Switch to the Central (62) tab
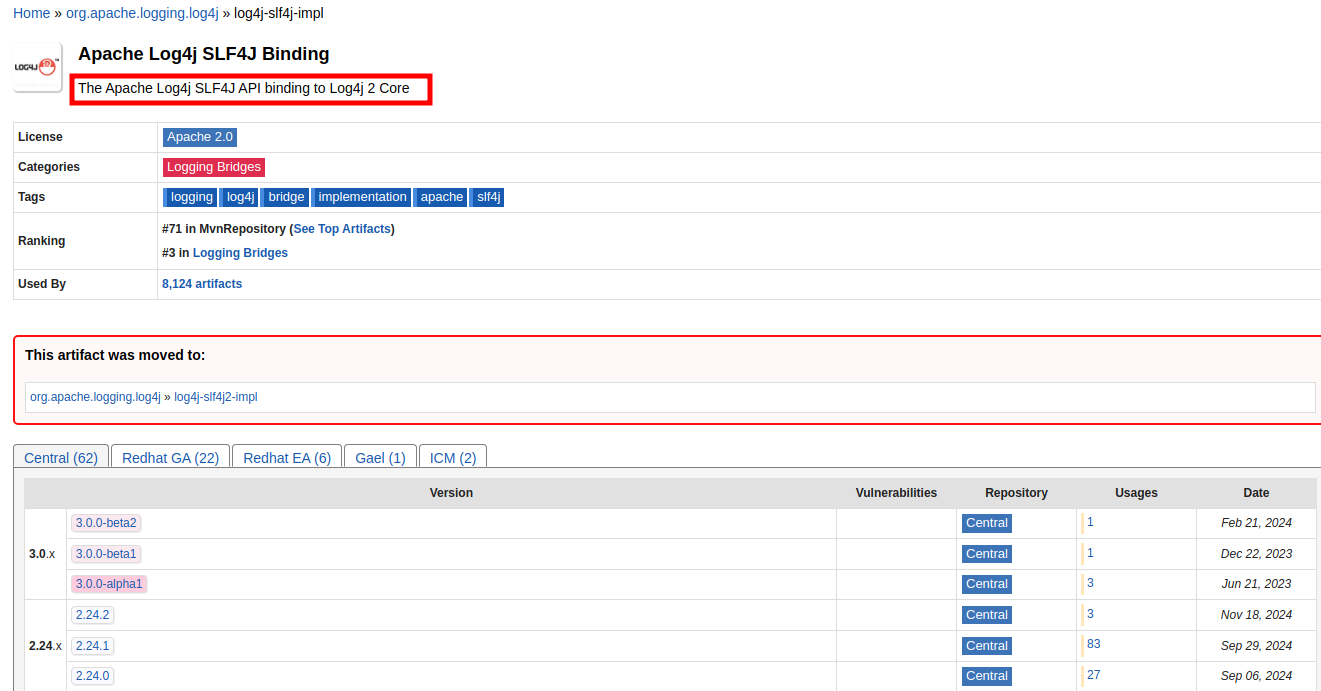 coord(61,458)
